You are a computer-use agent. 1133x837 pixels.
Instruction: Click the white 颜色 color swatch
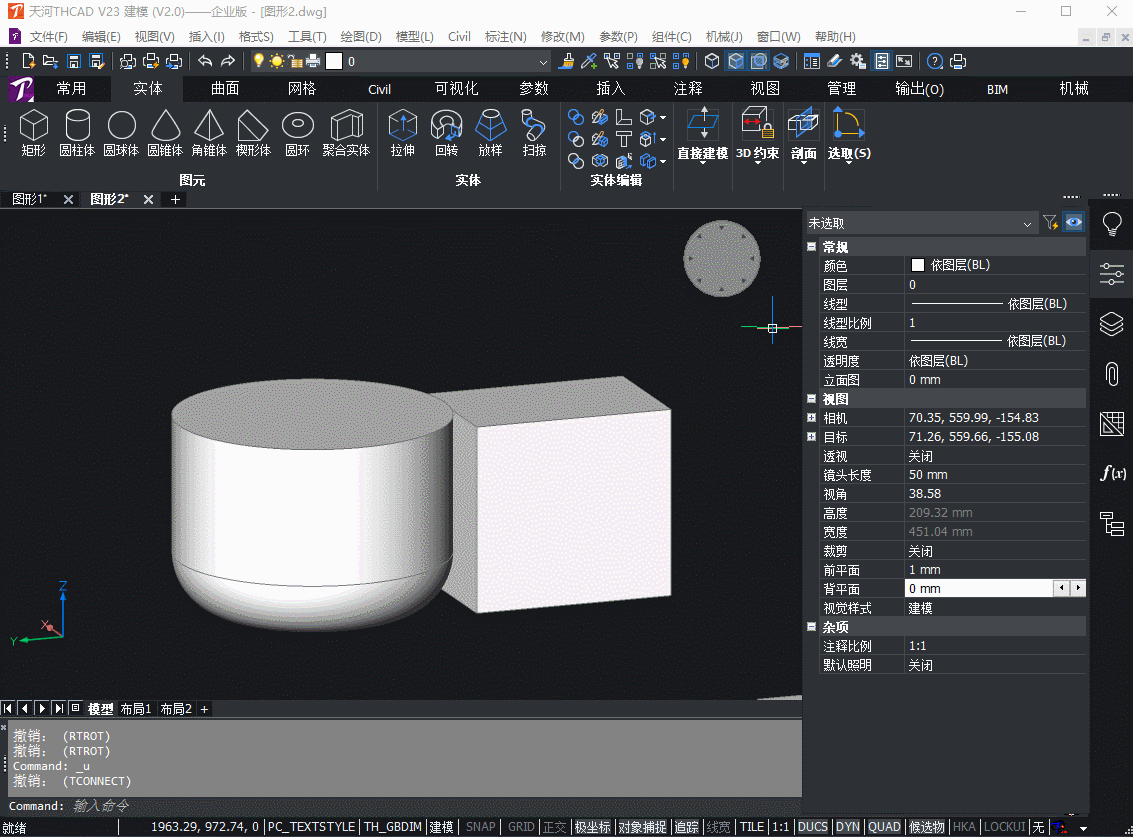click(918, 265)
